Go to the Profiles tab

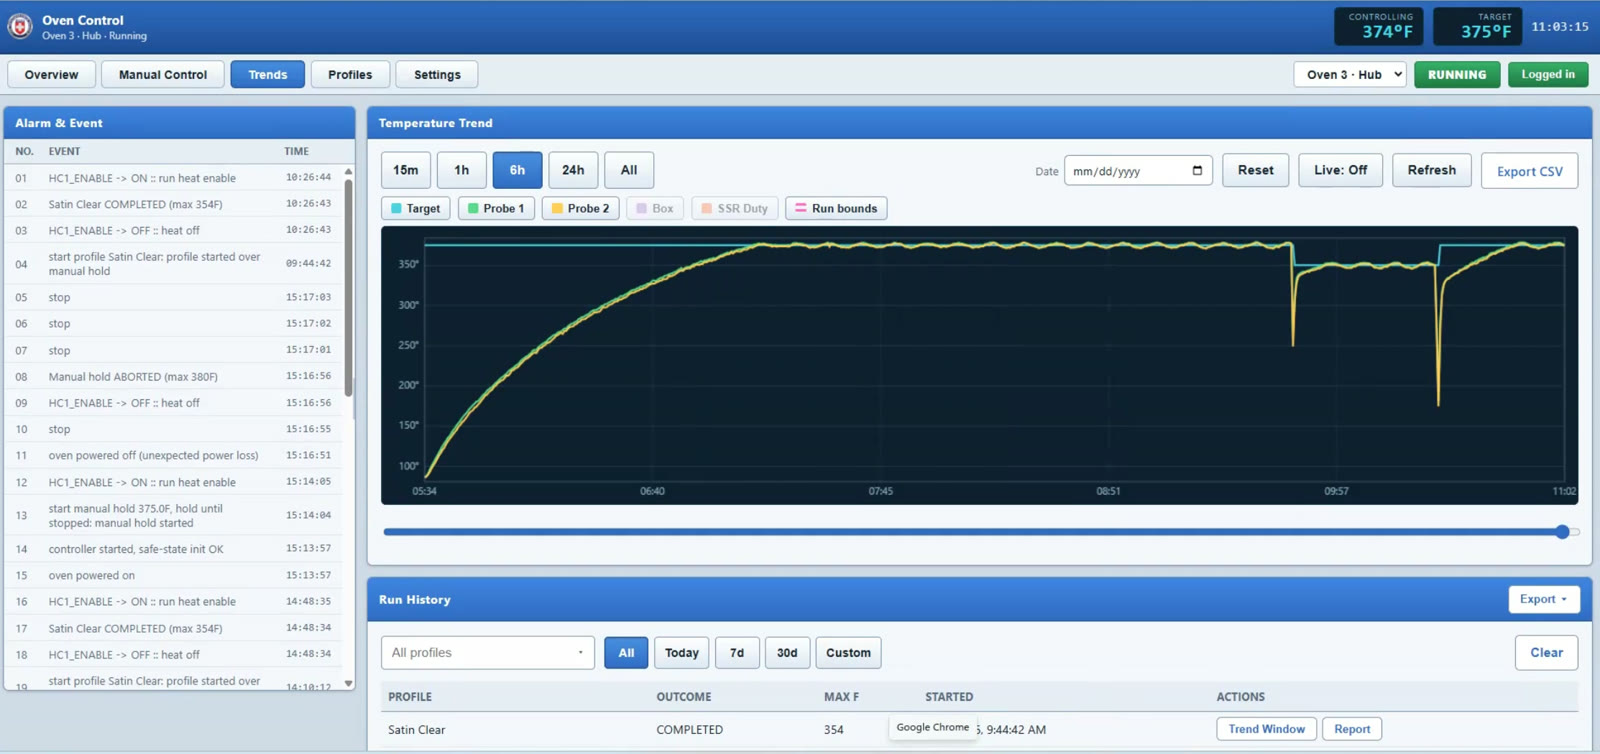(x=350, y=74)
